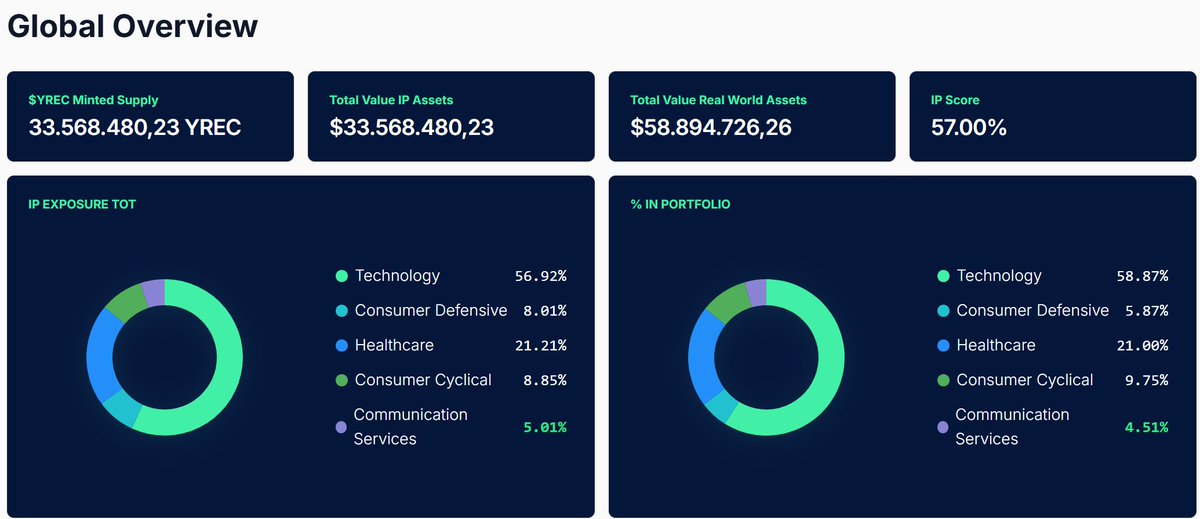1200x519 pixels.
Task: Click the 58.87% Technology value
Action: (x=1142, y=276)
